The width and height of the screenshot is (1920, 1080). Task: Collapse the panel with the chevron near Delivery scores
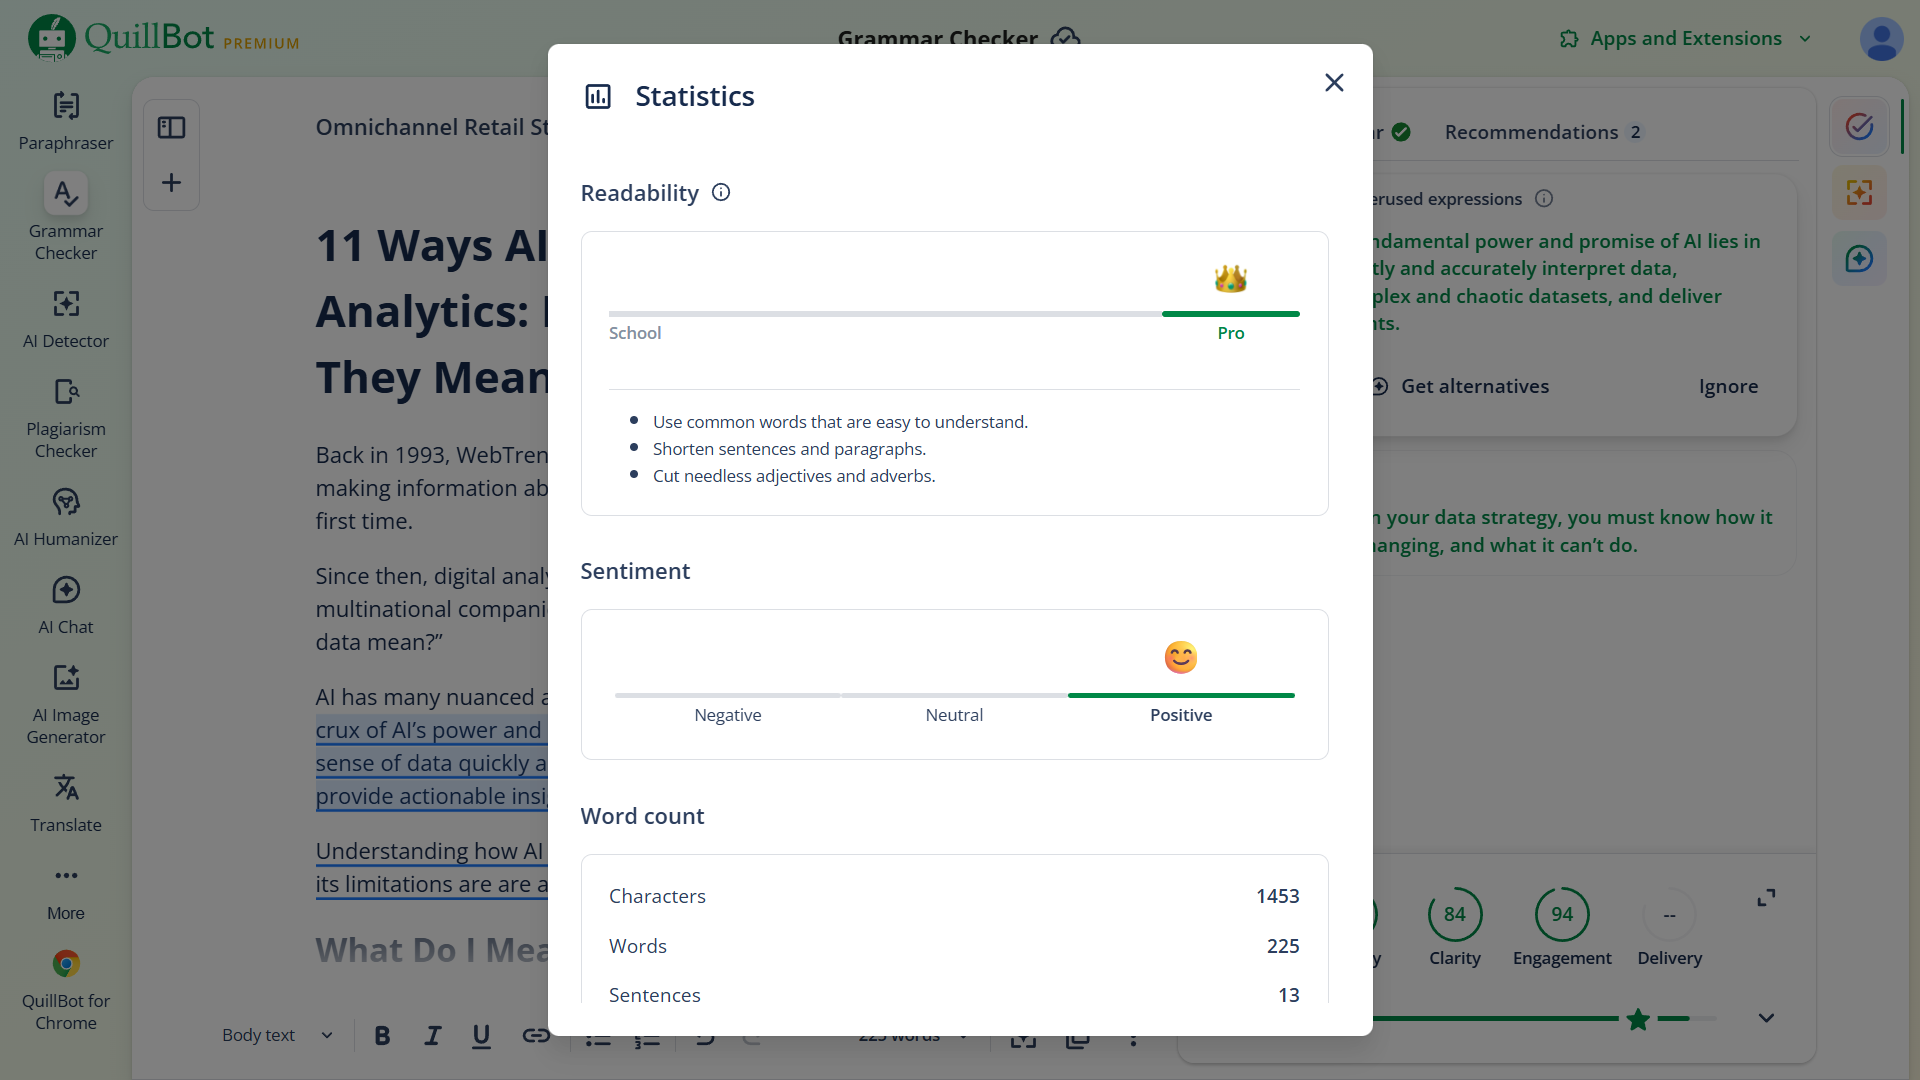coord(1766,1017)
